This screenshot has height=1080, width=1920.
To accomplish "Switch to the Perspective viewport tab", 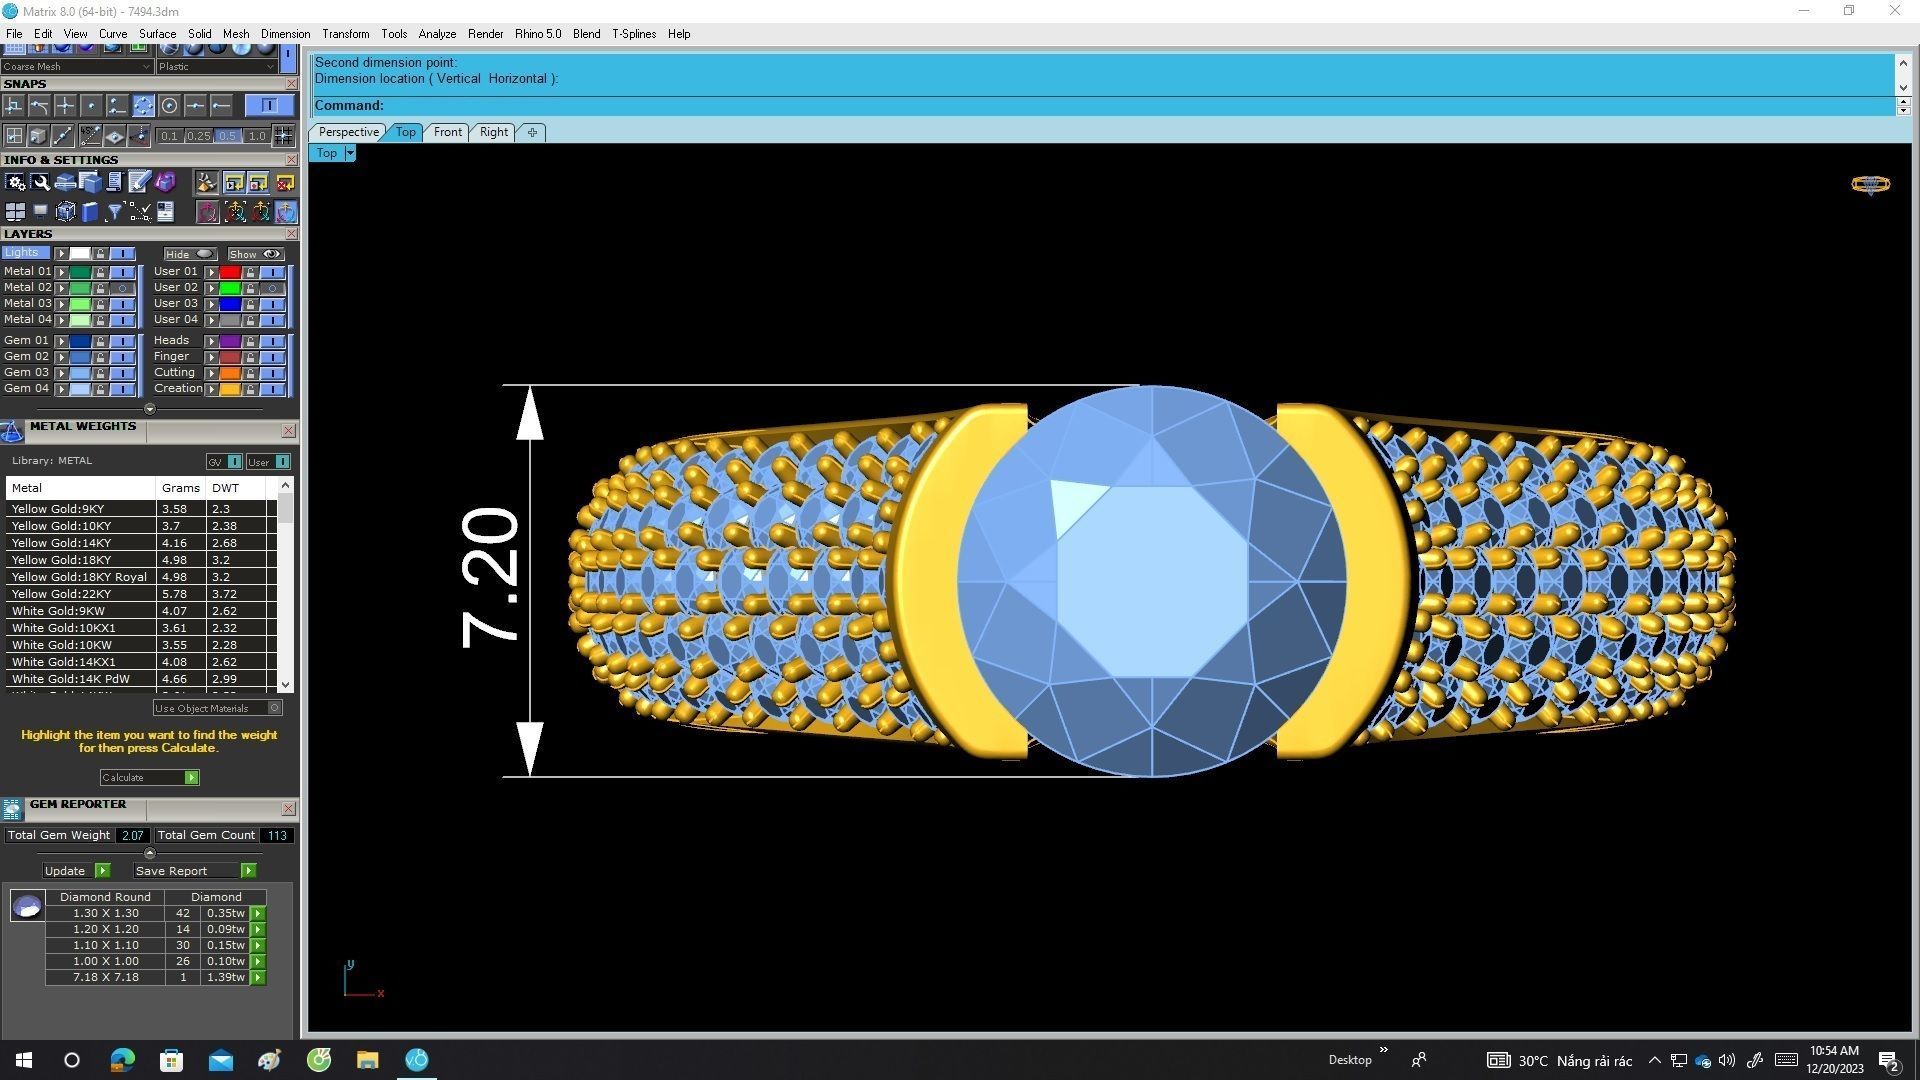I will click(348, 132).
